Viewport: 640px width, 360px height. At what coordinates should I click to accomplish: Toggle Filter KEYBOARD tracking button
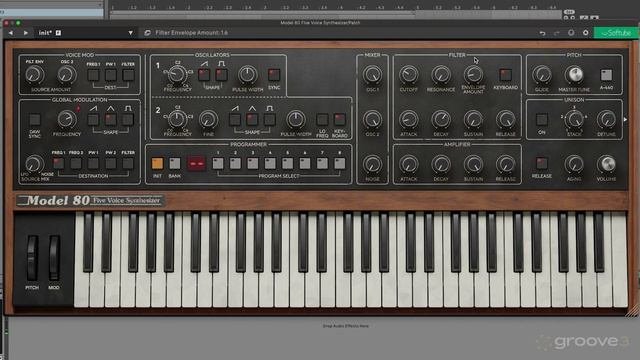point(505,75)
